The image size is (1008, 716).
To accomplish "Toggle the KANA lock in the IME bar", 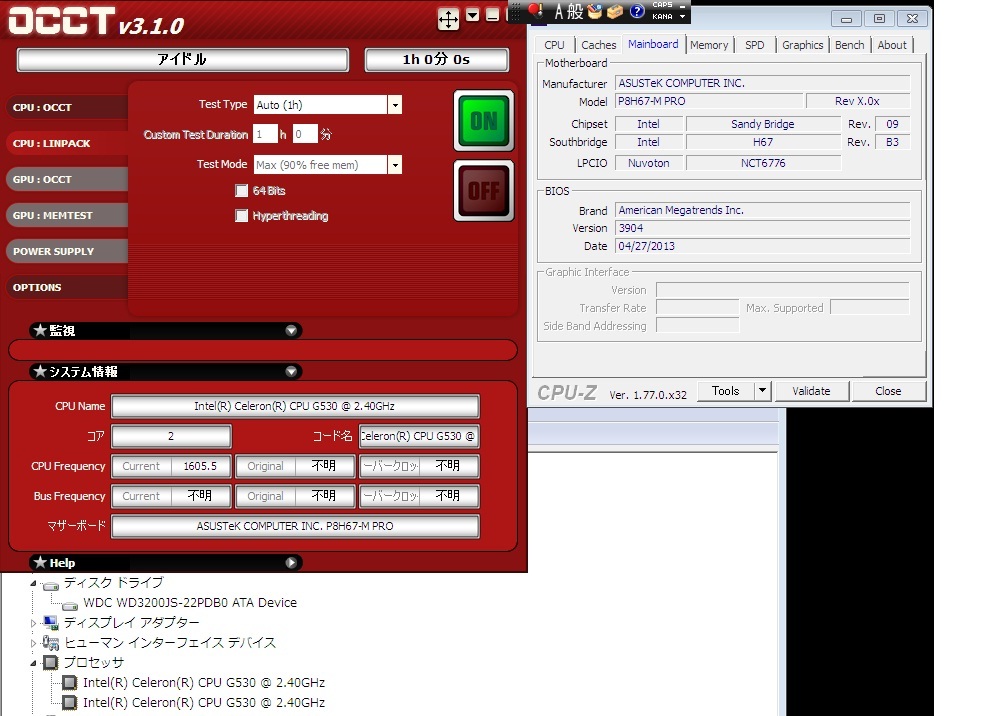I will point(662,17).
